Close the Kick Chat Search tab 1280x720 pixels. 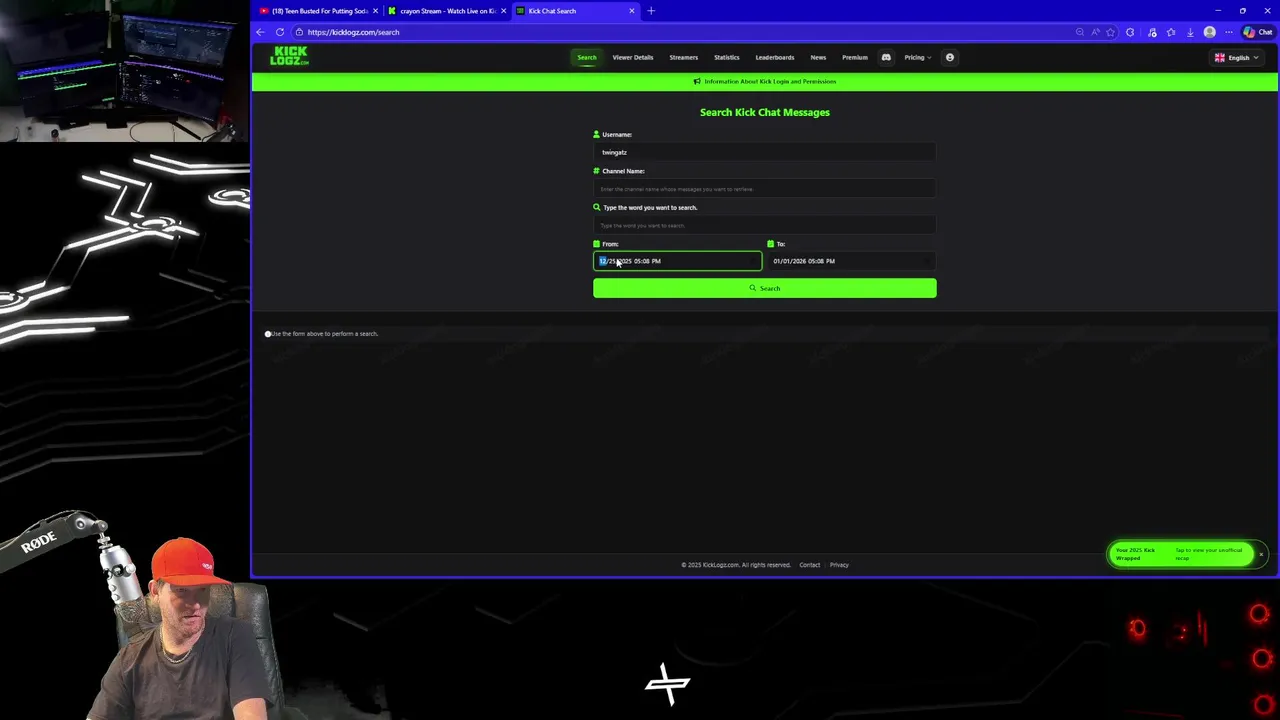tap(631, 11)
